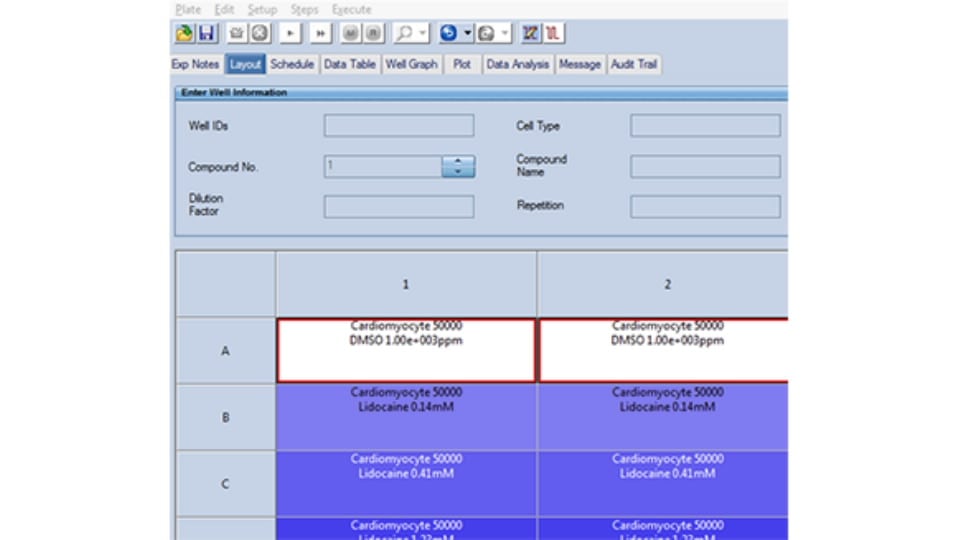Viewport: 960px width, 540px height.
Task: Switch to the Schedule tab
Action: 292,64
